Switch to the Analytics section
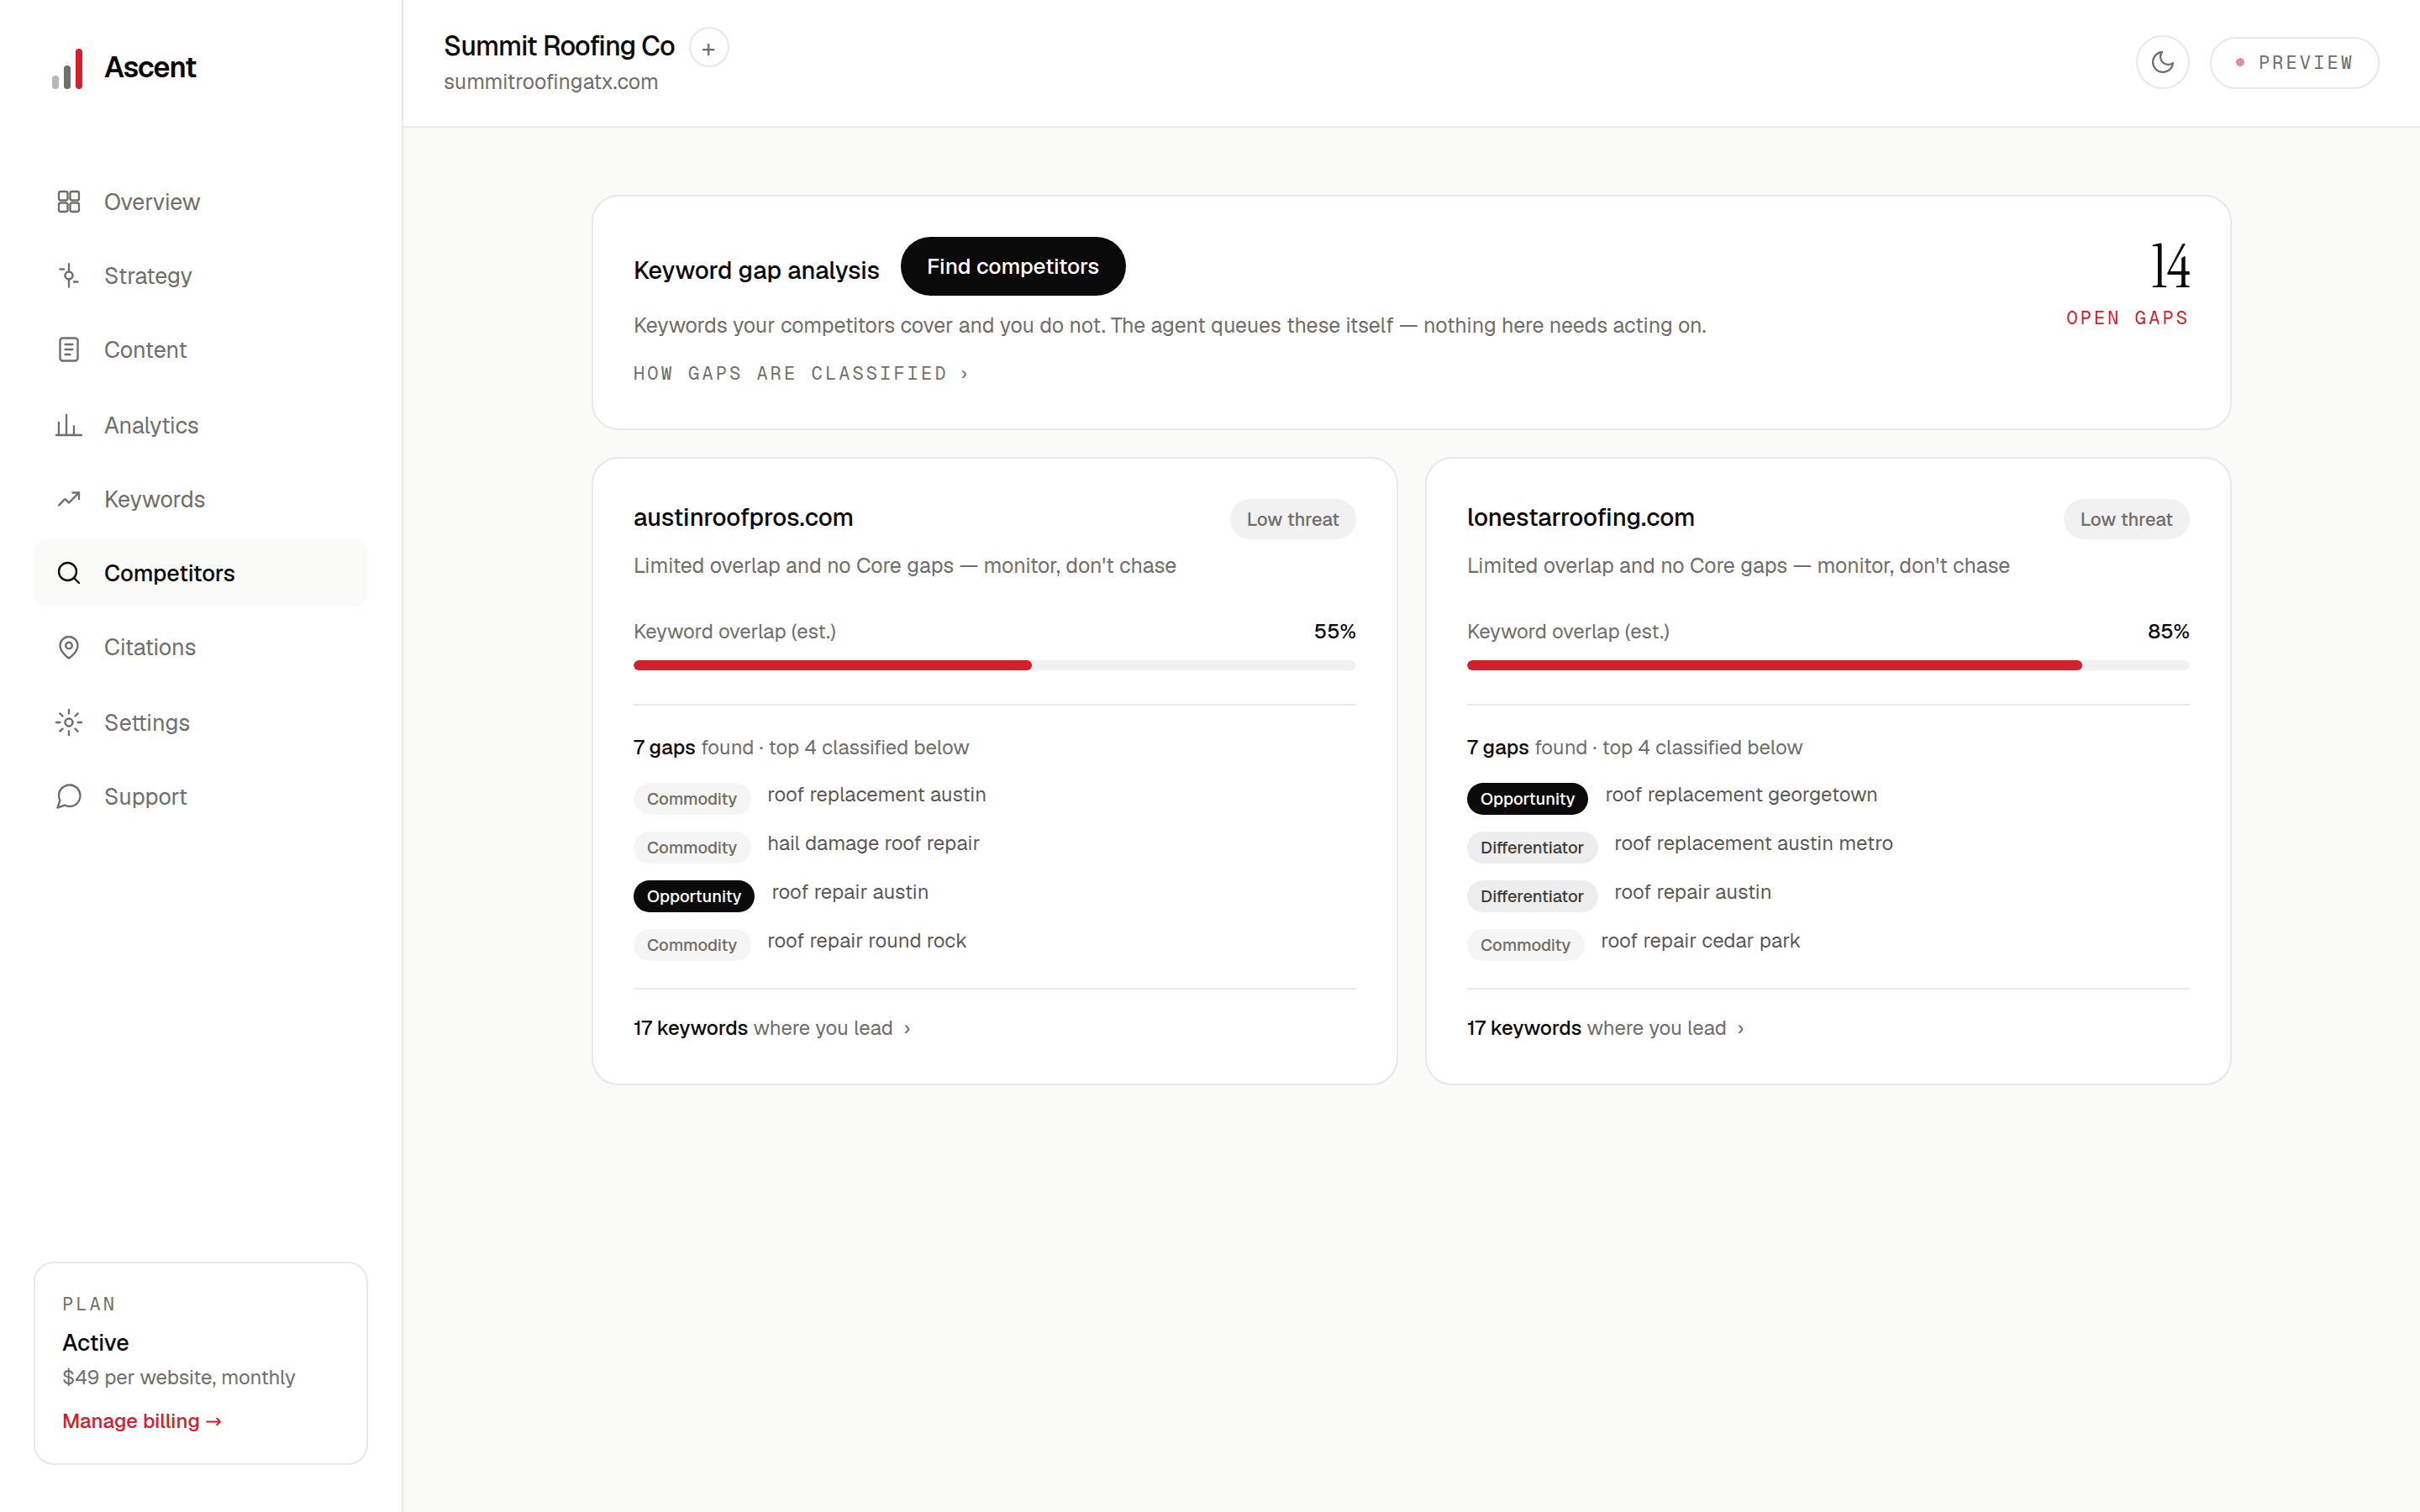 pos(200,425)
